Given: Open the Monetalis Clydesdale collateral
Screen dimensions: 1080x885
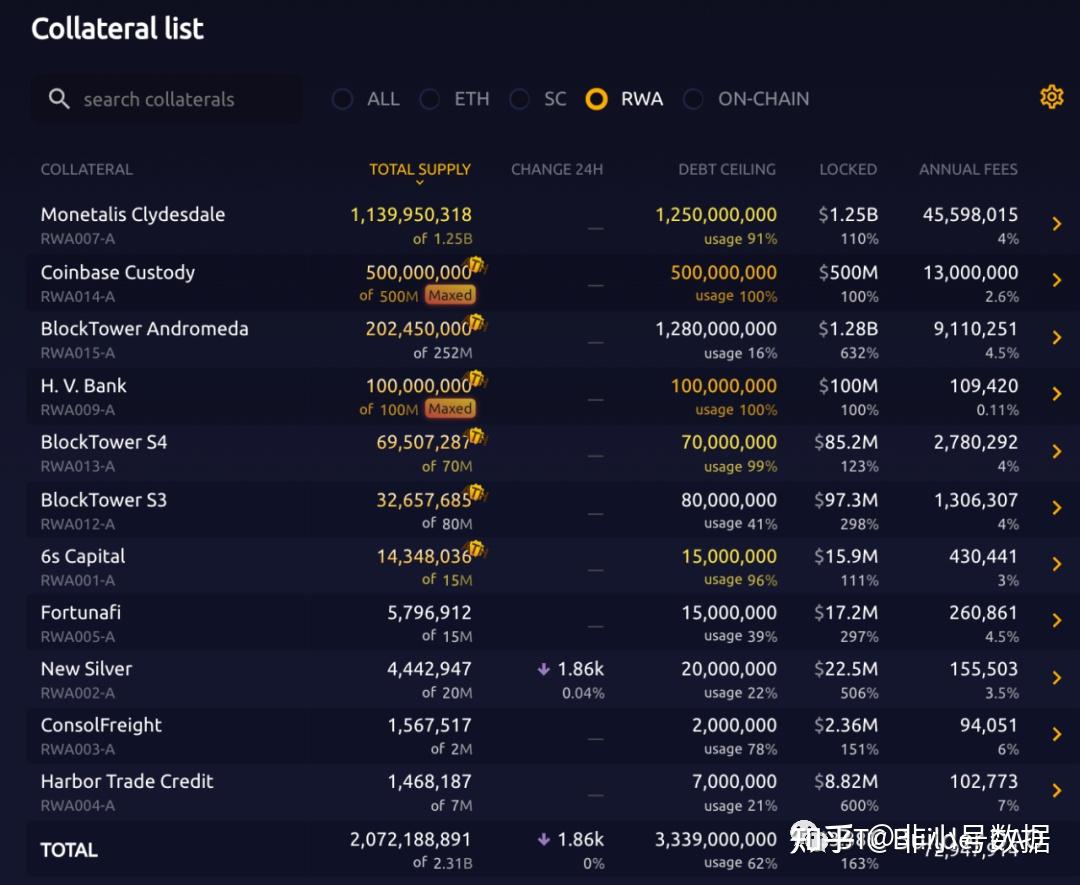Looking at the screenshot, I should [133, 214].
